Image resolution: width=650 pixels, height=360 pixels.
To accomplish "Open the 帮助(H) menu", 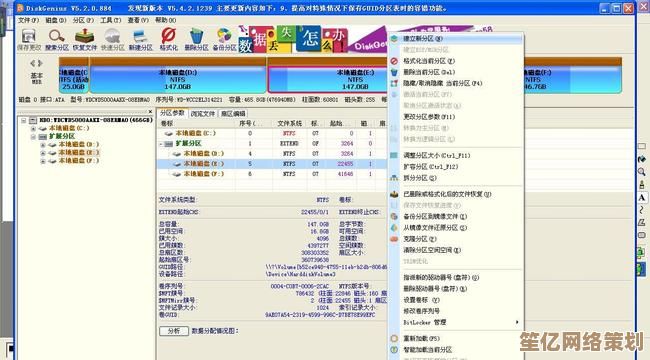I will click(x=165, y=20).
